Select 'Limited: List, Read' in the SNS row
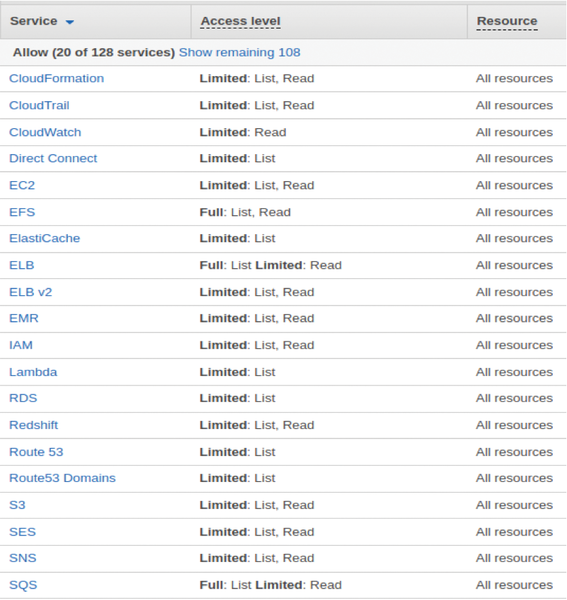 click(257, 558)
